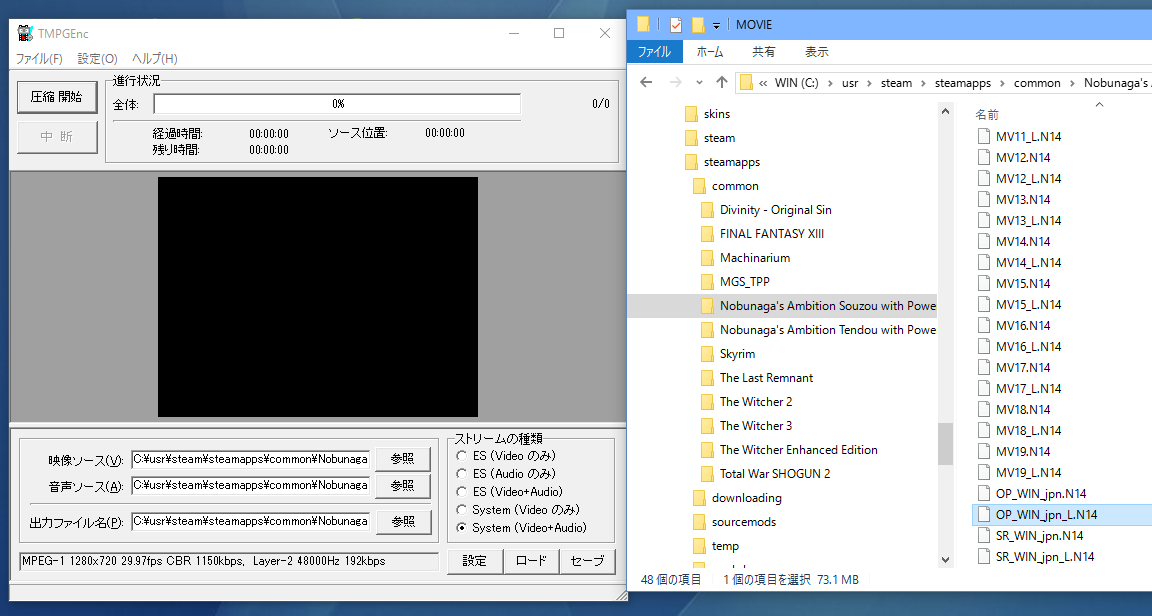The height and width of the screenshot is (616, 1152).
Task: Open the quick access toolbar dropdown arrow
Action: [717, 26]
